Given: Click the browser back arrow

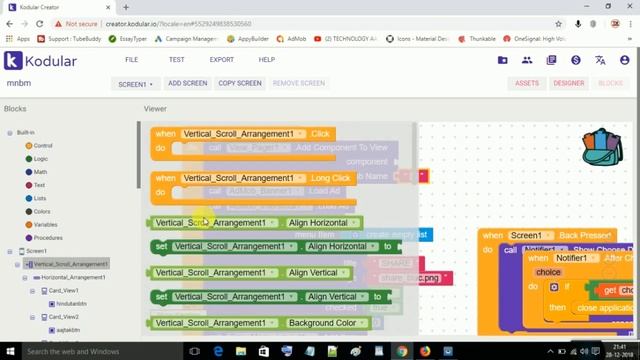Looking at the screenshot, I should [x=9, y=24].
